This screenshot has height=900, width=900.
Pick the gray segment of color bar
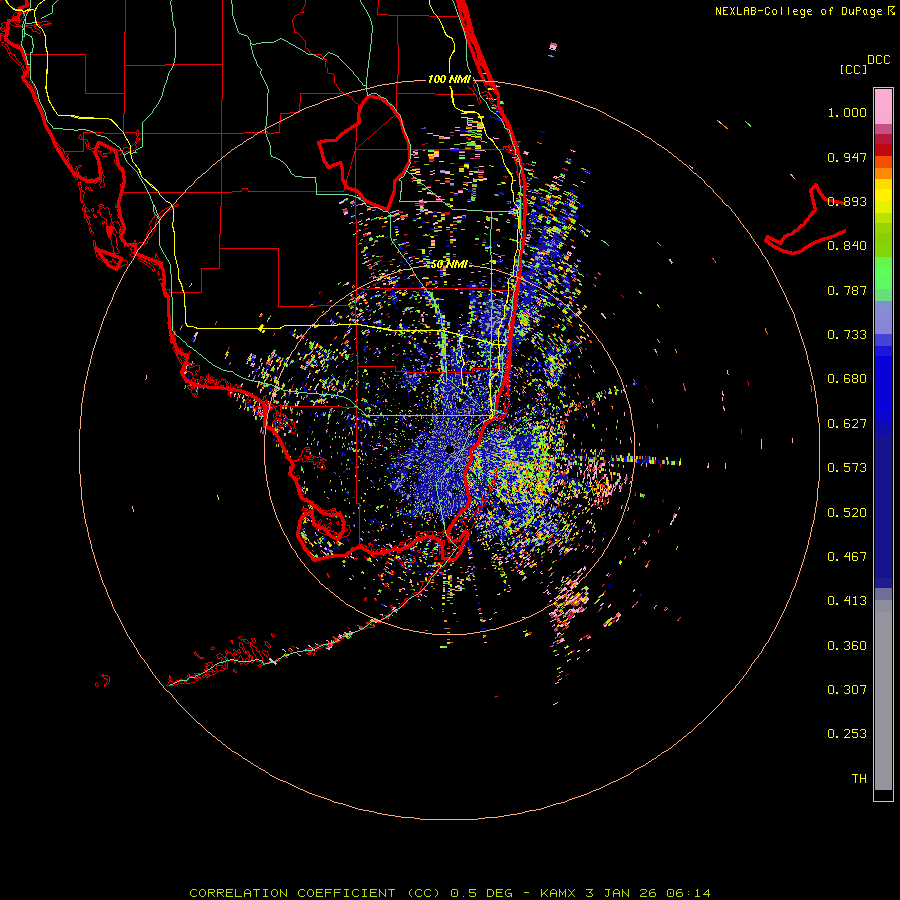point(883,695)
